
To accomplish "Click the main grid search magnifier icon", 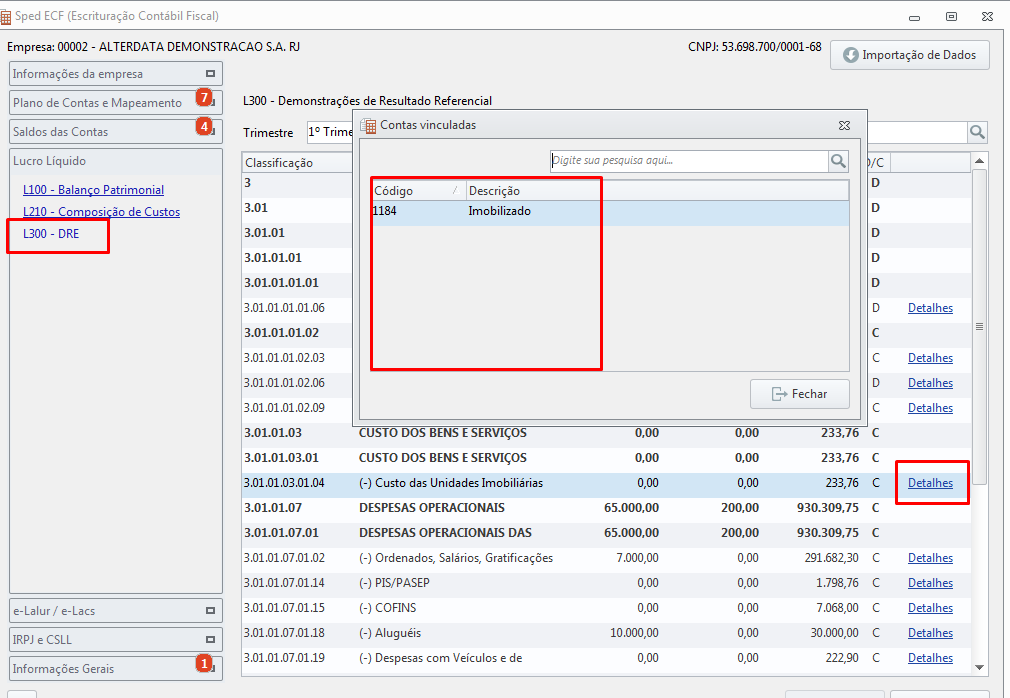I will tap(977, 132).
